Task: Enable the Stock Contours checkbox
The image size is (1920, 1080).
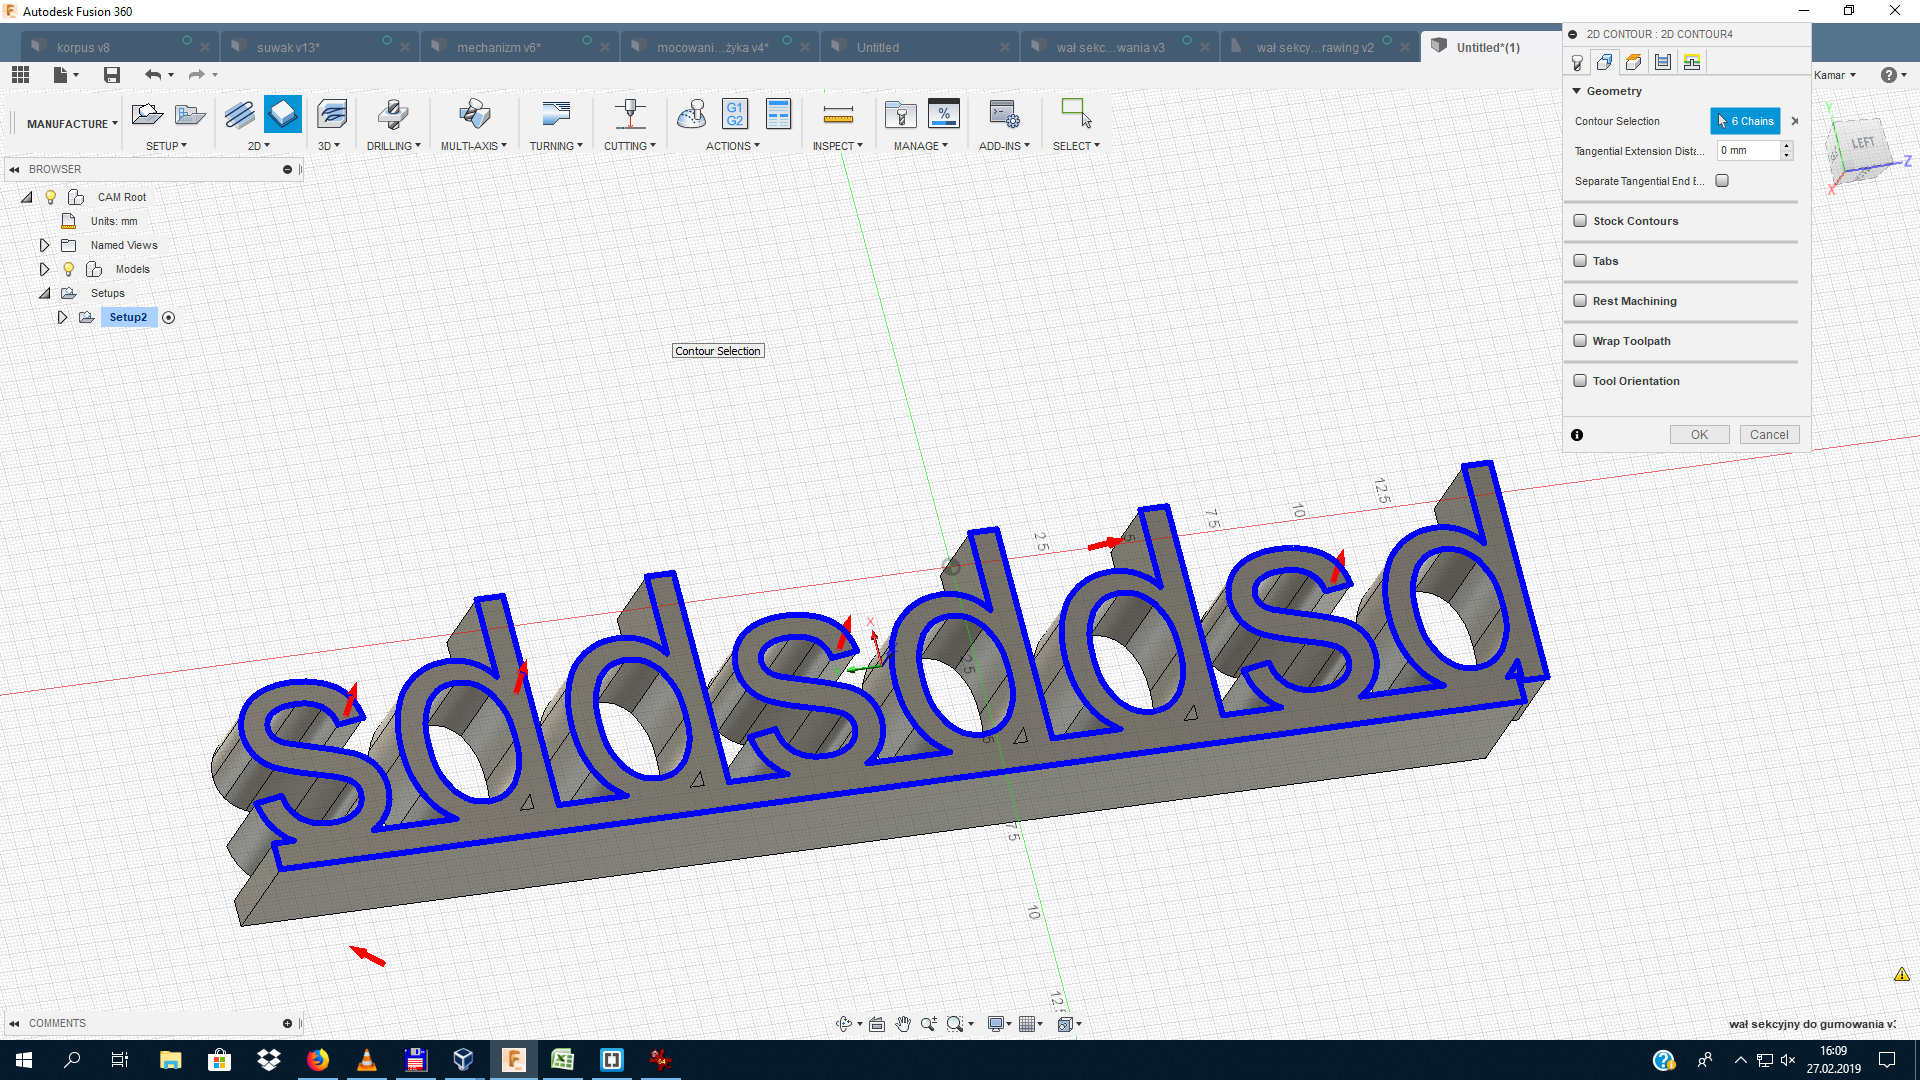Action: click(x=1580, y=221)
